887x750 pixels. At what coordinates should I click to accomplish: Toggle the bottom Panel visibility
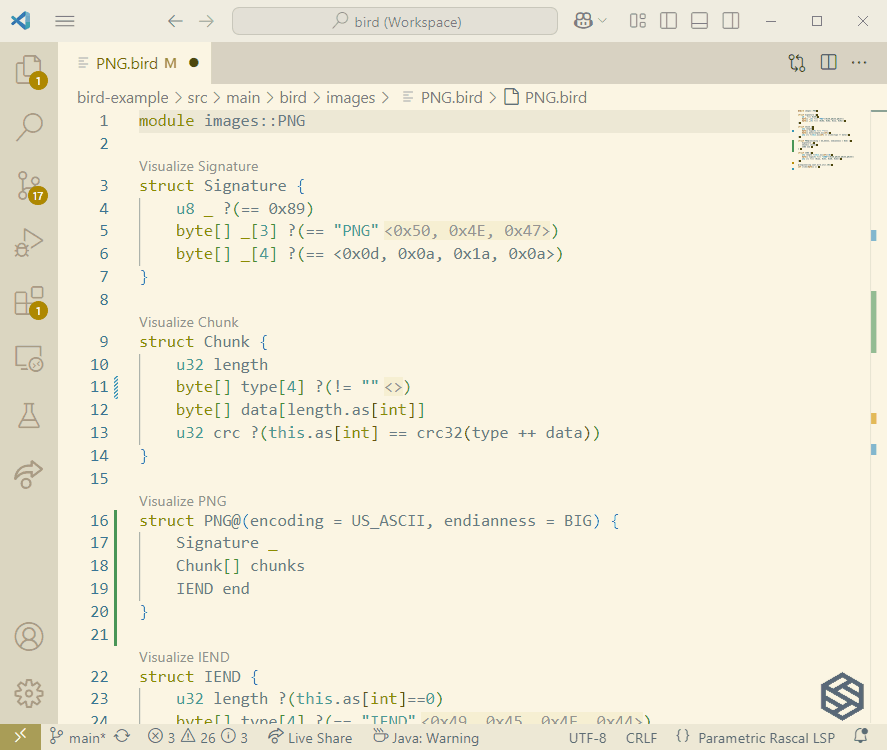point(700,21)
